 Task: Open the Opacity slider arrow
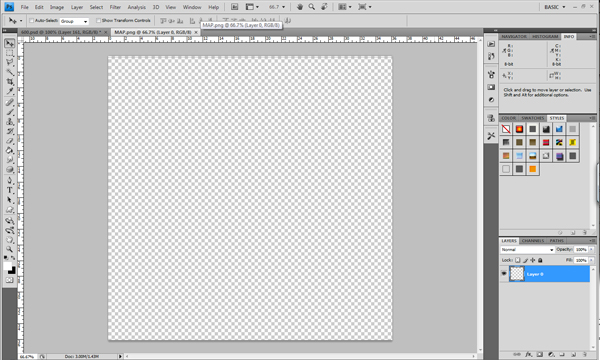592,249
